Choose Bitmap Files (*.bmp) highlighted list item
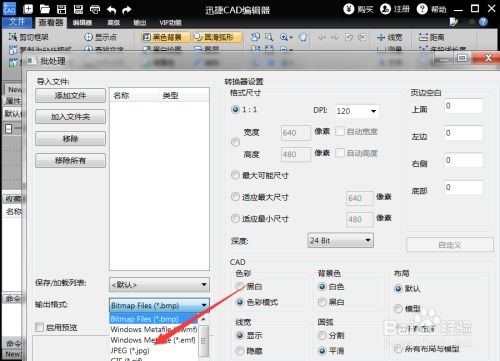This screenshot has width=500, height=361. tap(154, 319)
